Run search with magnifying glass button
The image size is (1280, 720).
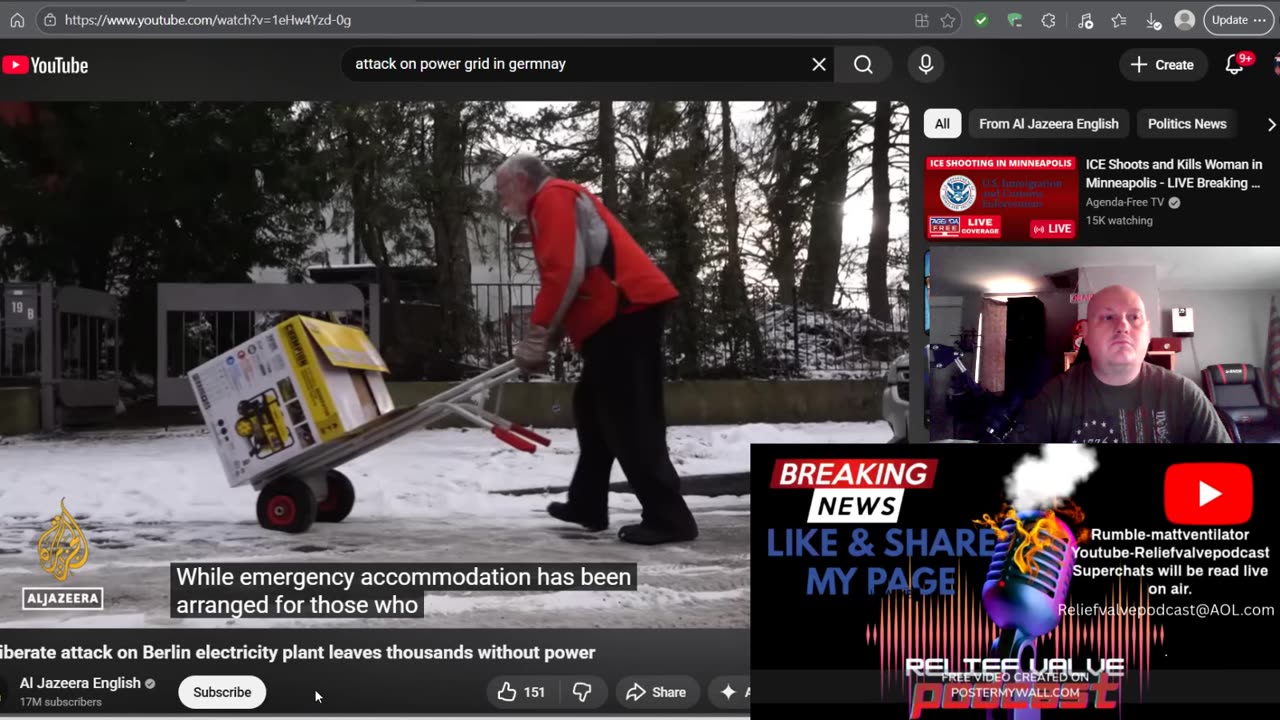863,64
